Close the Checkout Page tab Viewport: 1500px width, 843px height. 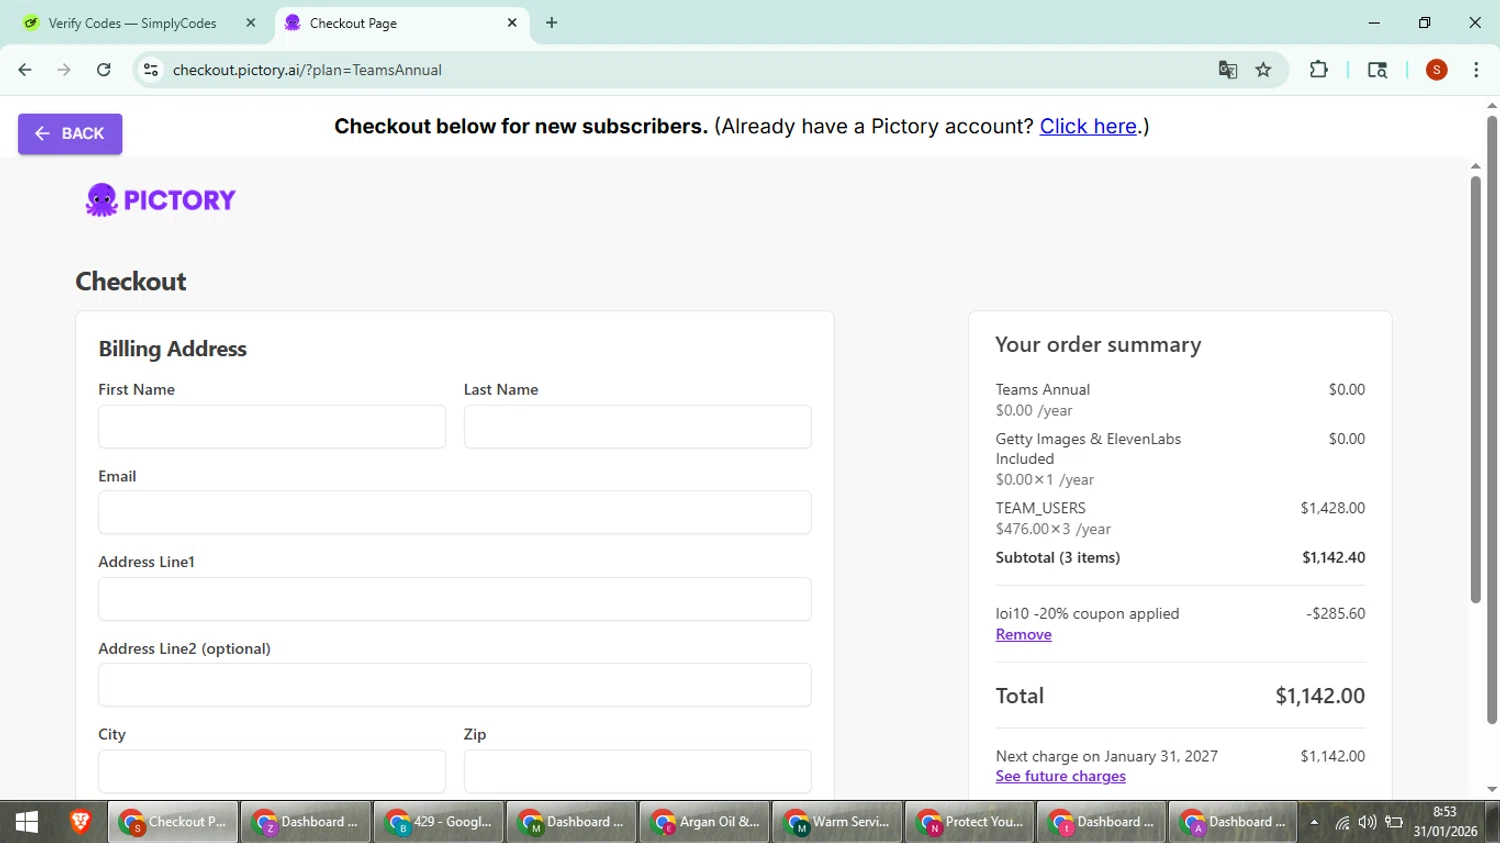click(x=512, y=23)
